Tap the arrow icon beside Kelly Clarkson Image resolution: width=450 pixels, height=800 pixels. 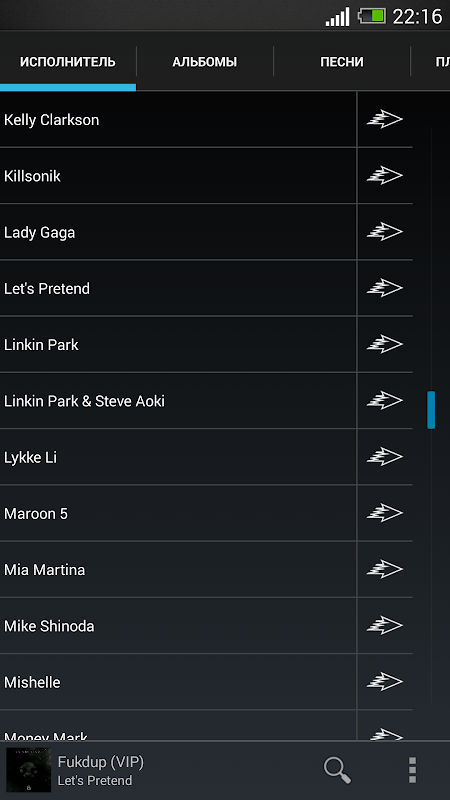pos(385,120)
